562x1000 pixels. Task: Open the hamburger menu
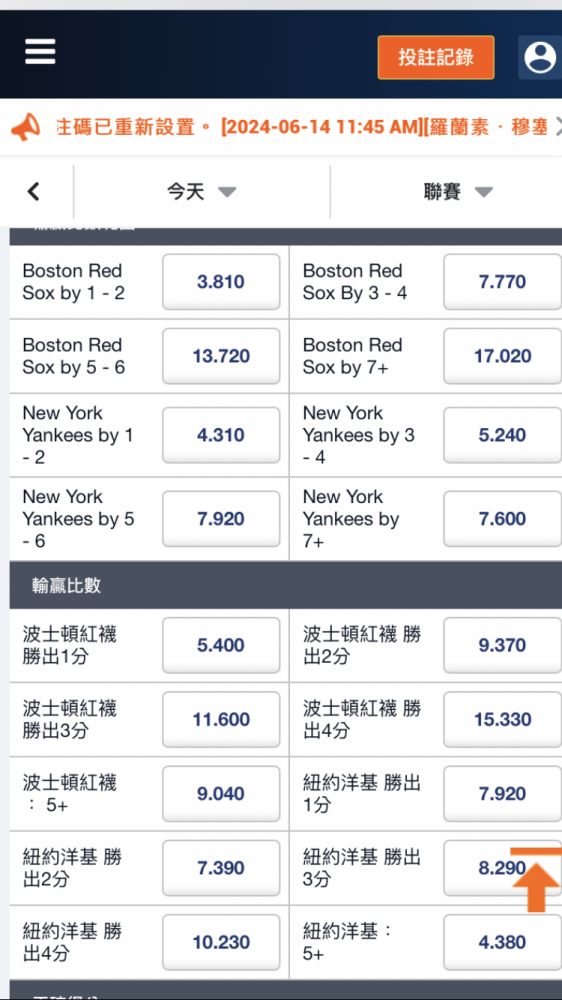pos(40,52)
